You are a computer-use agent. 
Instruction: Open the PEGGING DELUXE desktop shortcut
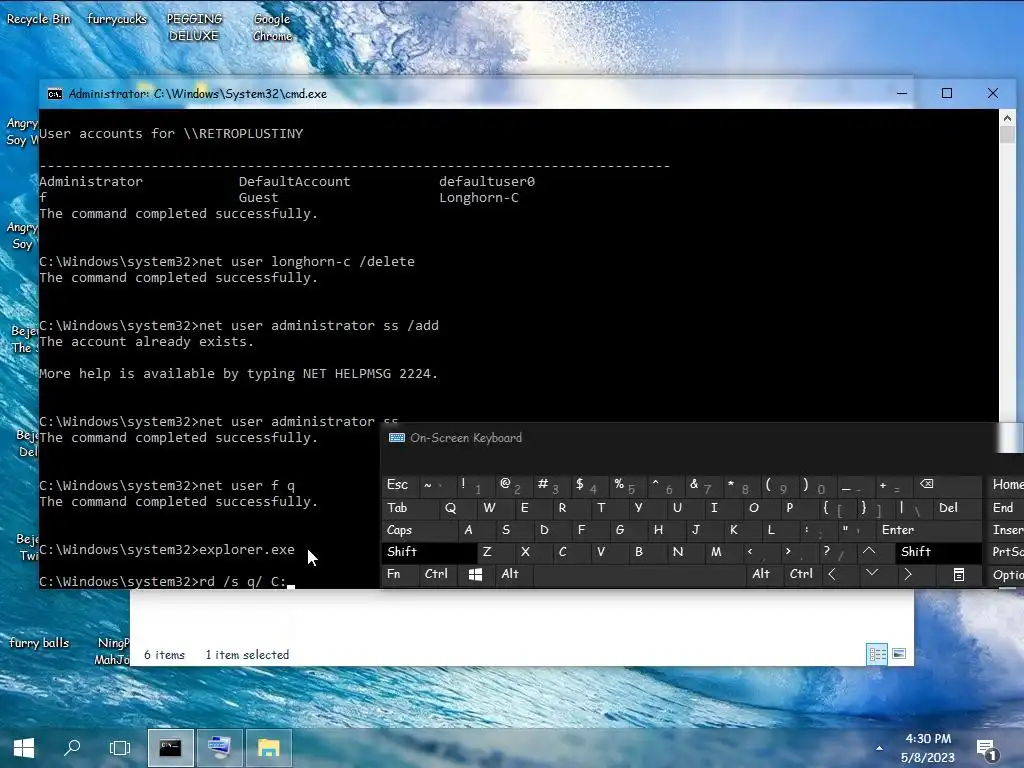195,27
